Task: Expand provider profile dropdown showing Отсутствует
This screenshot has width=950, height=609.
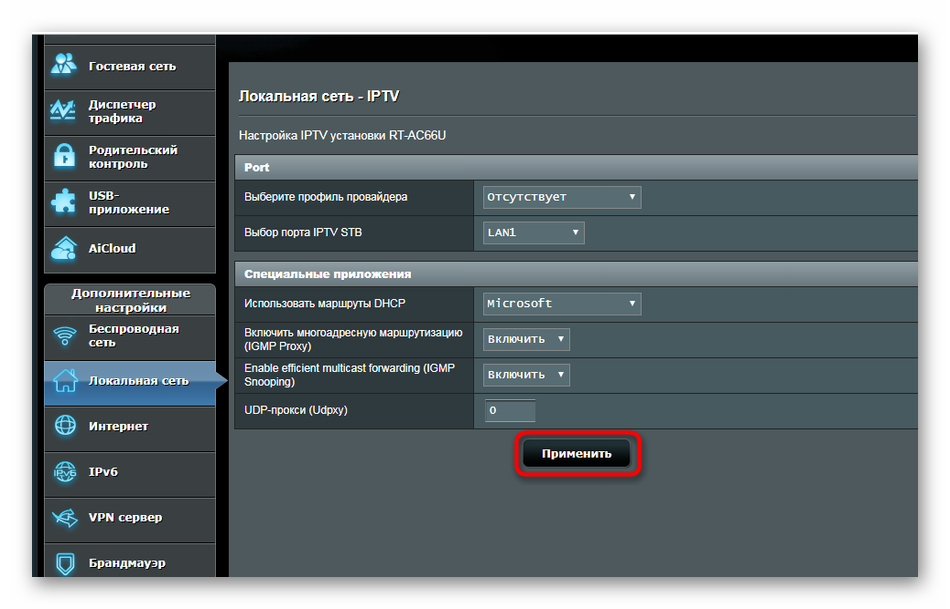Action: click(561, 197)
